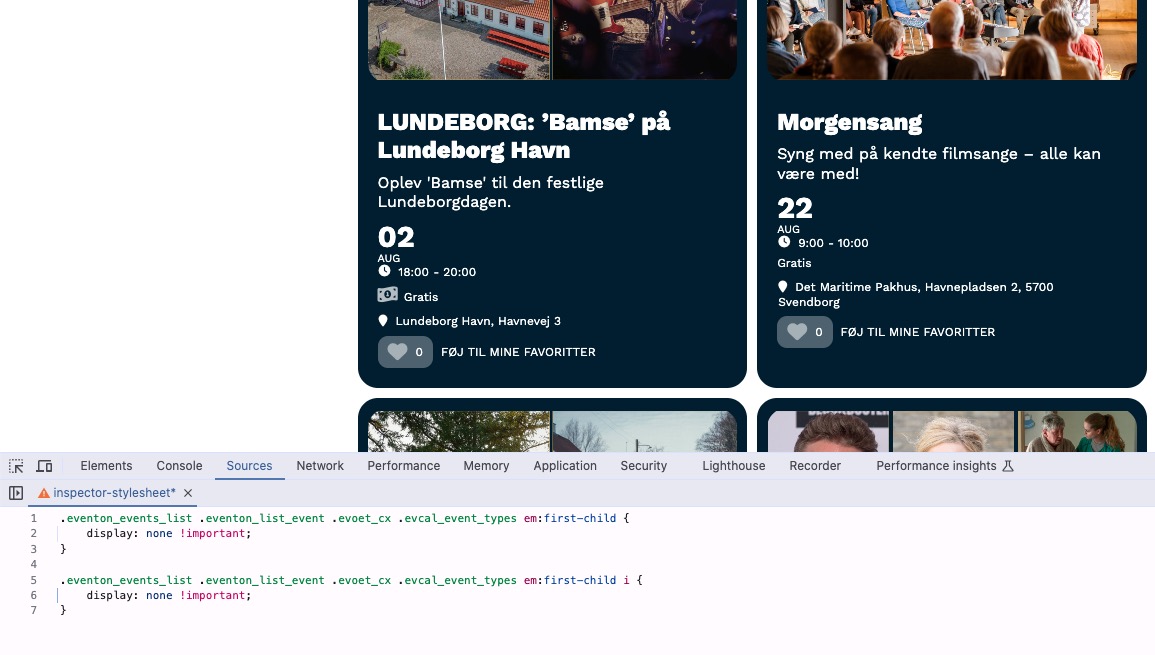This screenshot has height=655, width=1155.
Task: Click the Performance insights flask icon
Action: [1008, 466]
